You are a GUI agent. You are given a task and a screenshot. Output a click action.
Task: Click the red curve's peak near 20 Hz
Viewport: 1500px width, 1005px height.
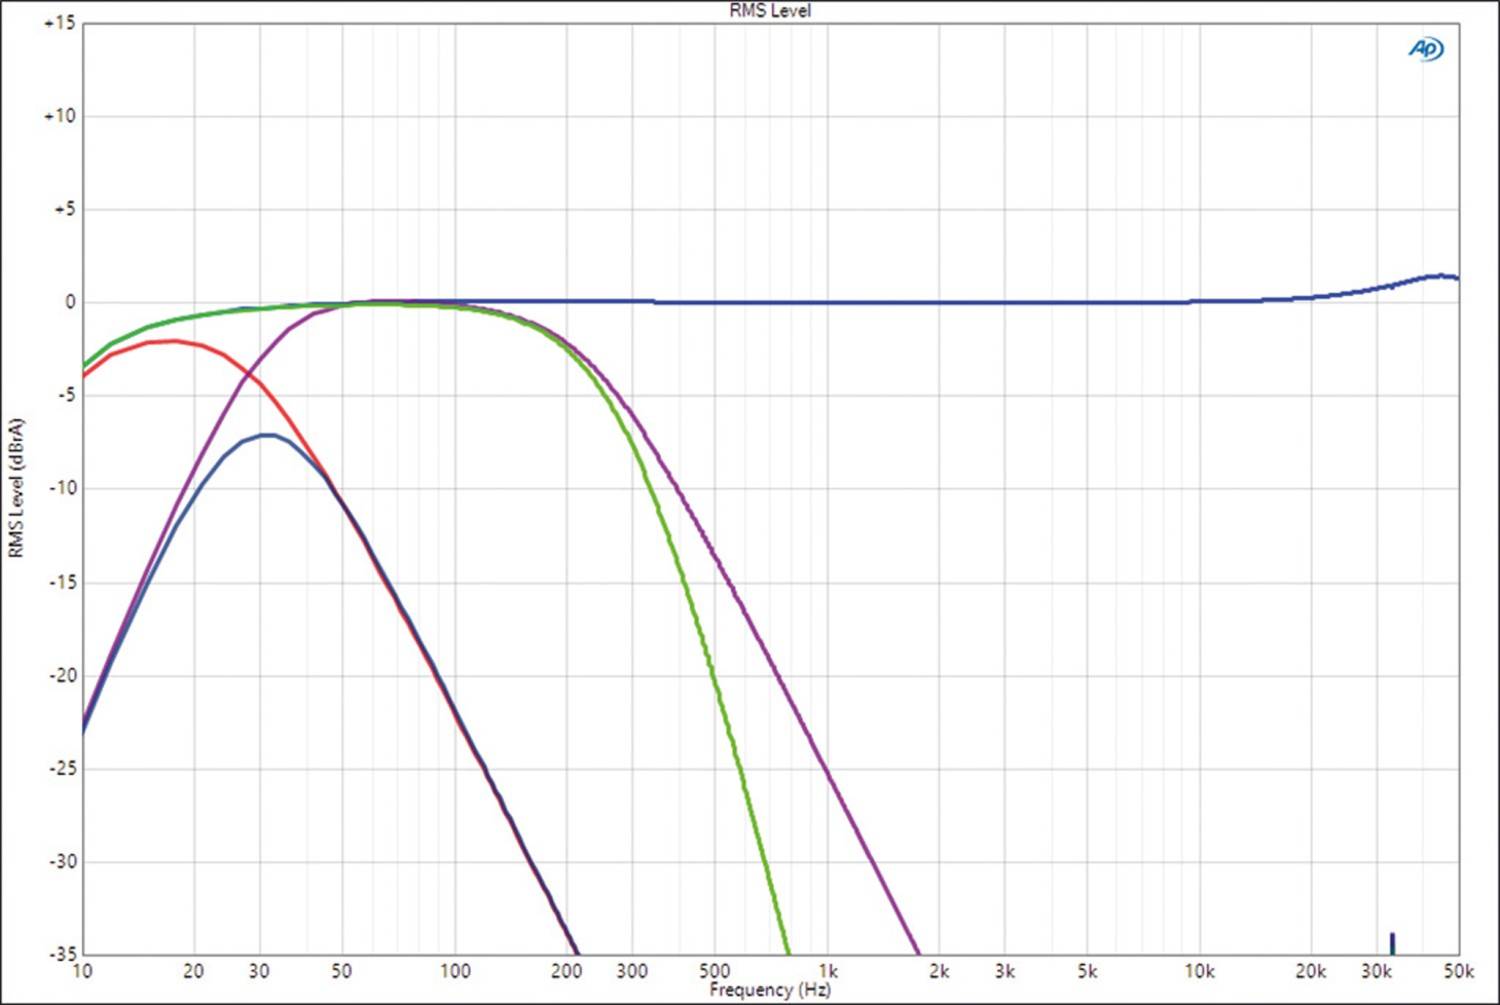pos(173,341)
